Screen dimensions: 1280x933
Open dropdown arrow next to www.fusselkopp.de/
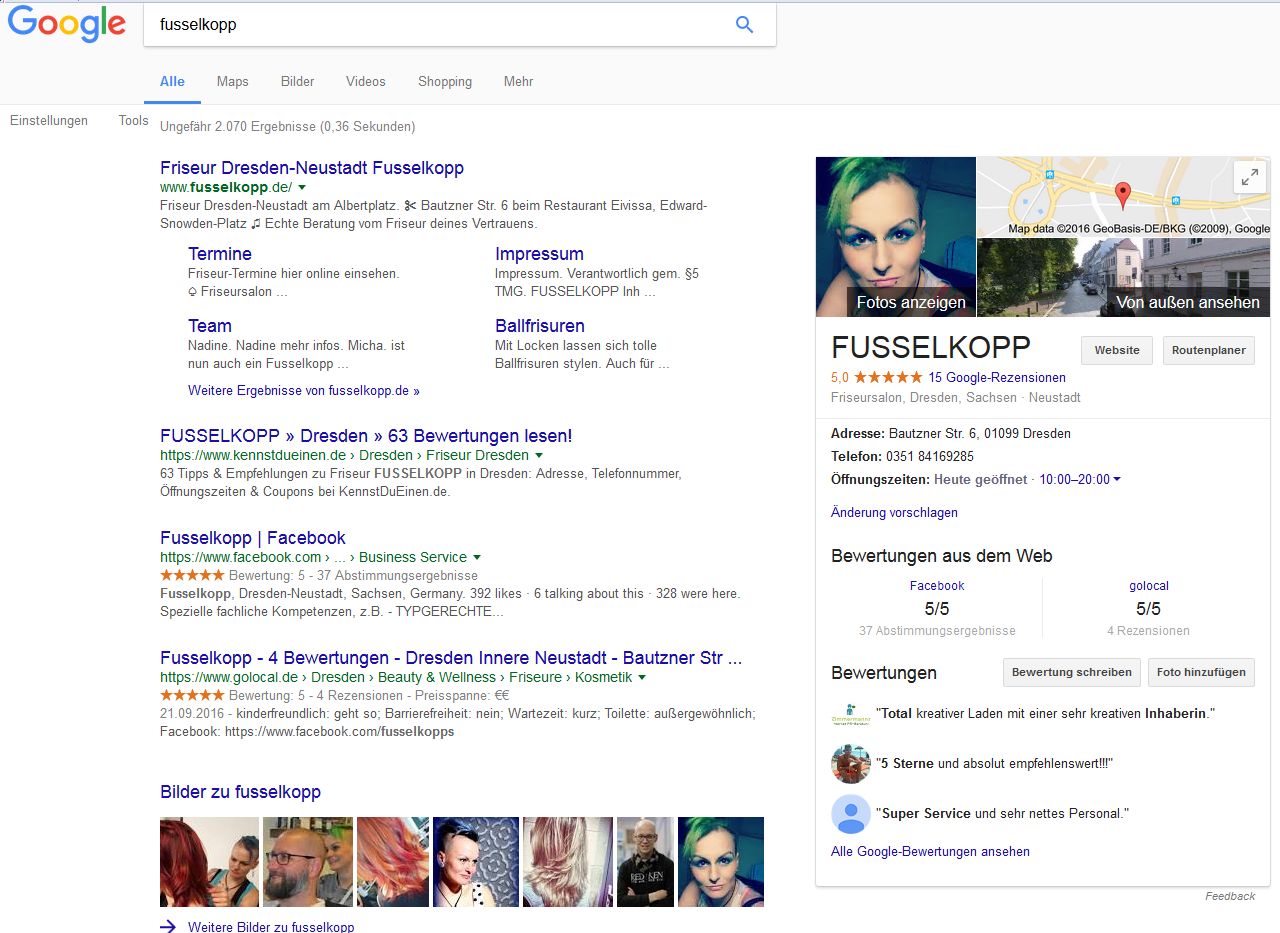[302, 187]
